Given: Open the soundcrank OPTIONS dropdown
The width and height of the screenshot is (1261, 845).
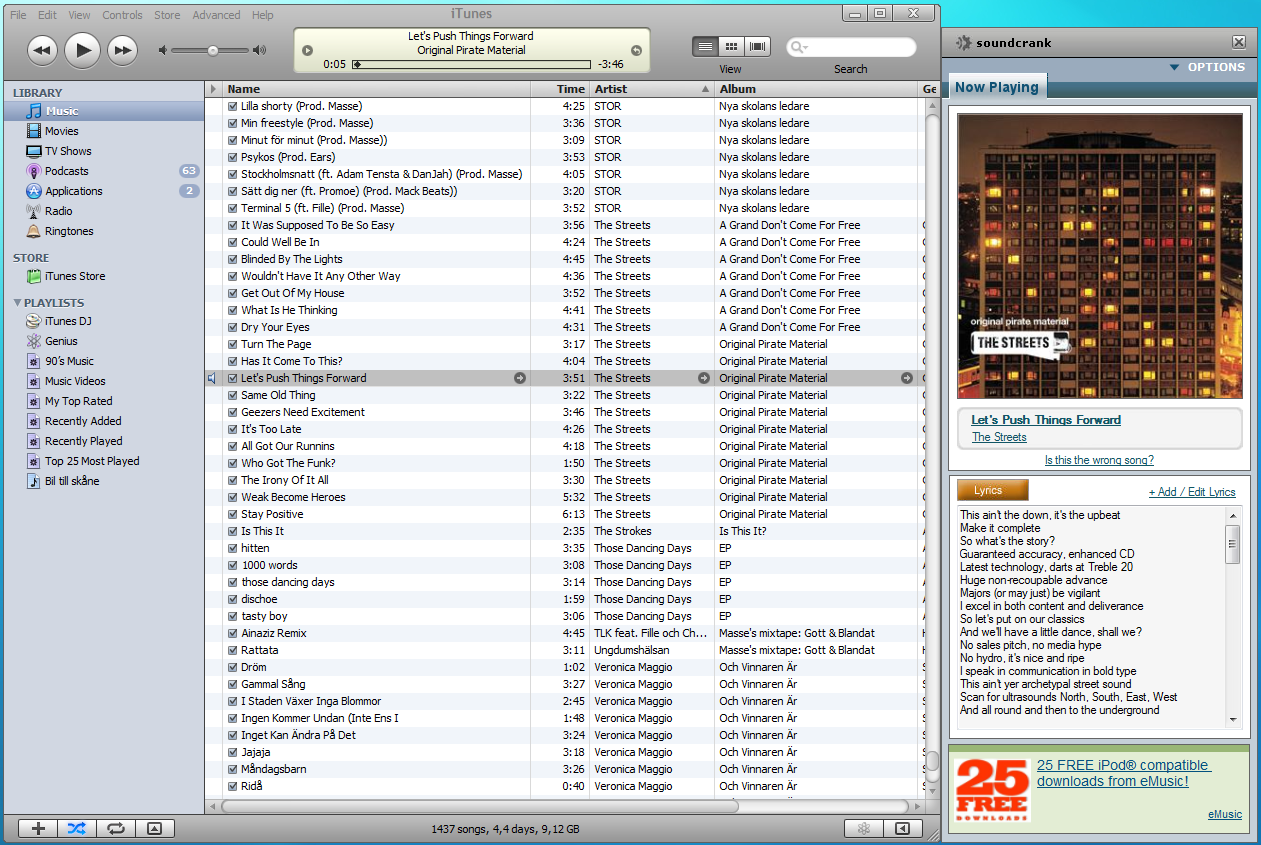Looking at the screenshot, I should [1207, 67].
